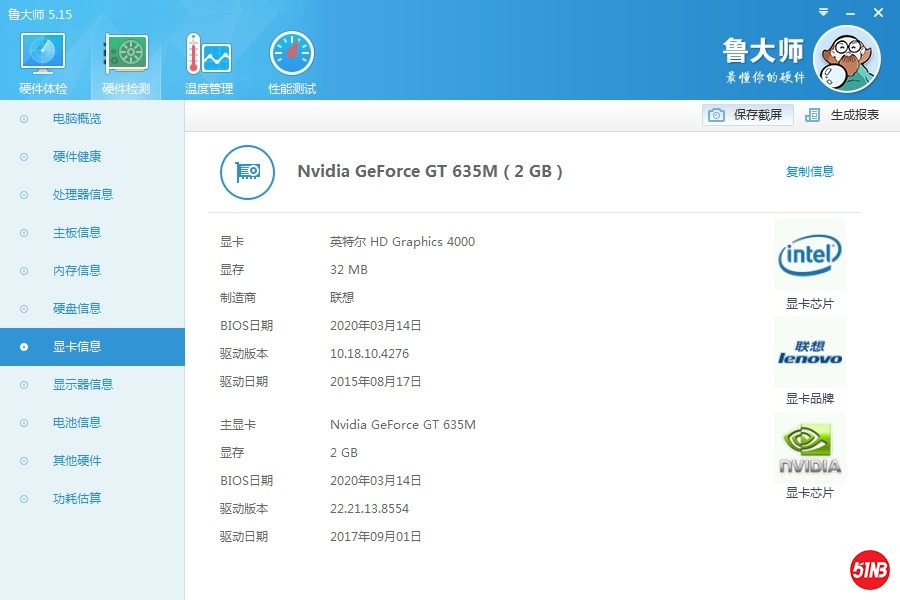This screenshot has width=900, height=600.
Task: Click the NVIDIA graphics chip logo
Action: 809,449
